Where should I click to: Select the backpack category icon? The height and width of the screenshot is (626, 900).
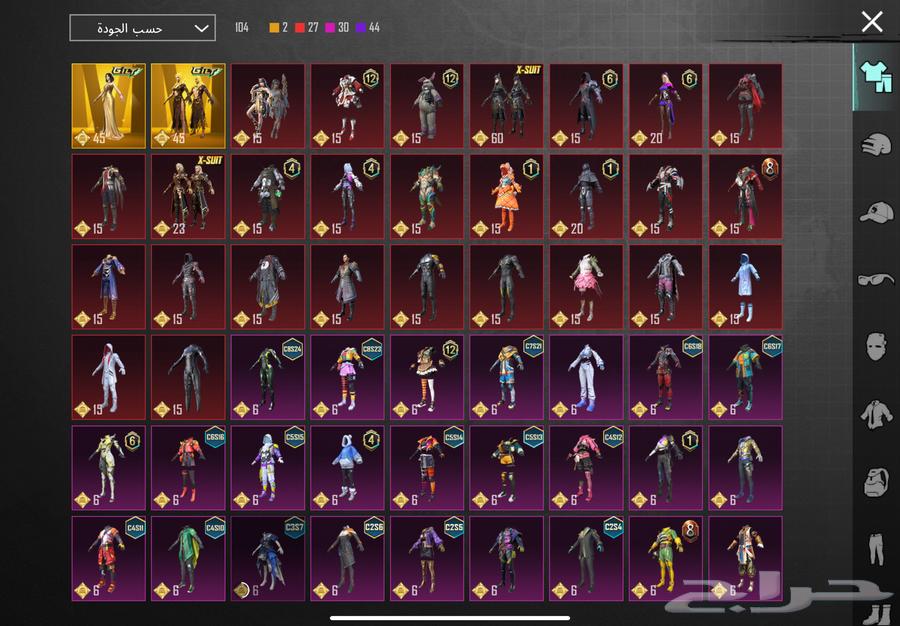tap(875, 480)
